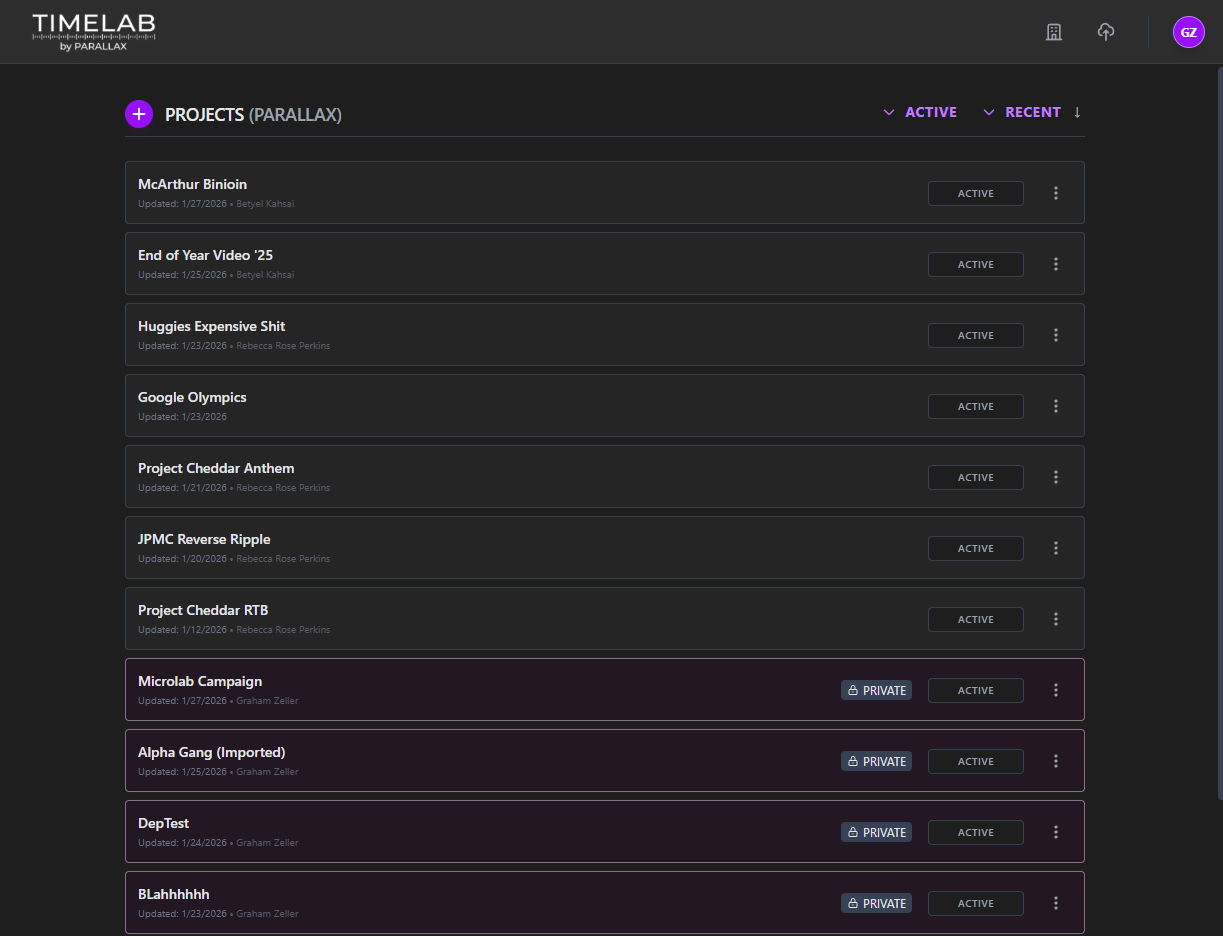Expand the kebab options for BLahhhhhh
Screen dimensions: 1223x936
1055,903
